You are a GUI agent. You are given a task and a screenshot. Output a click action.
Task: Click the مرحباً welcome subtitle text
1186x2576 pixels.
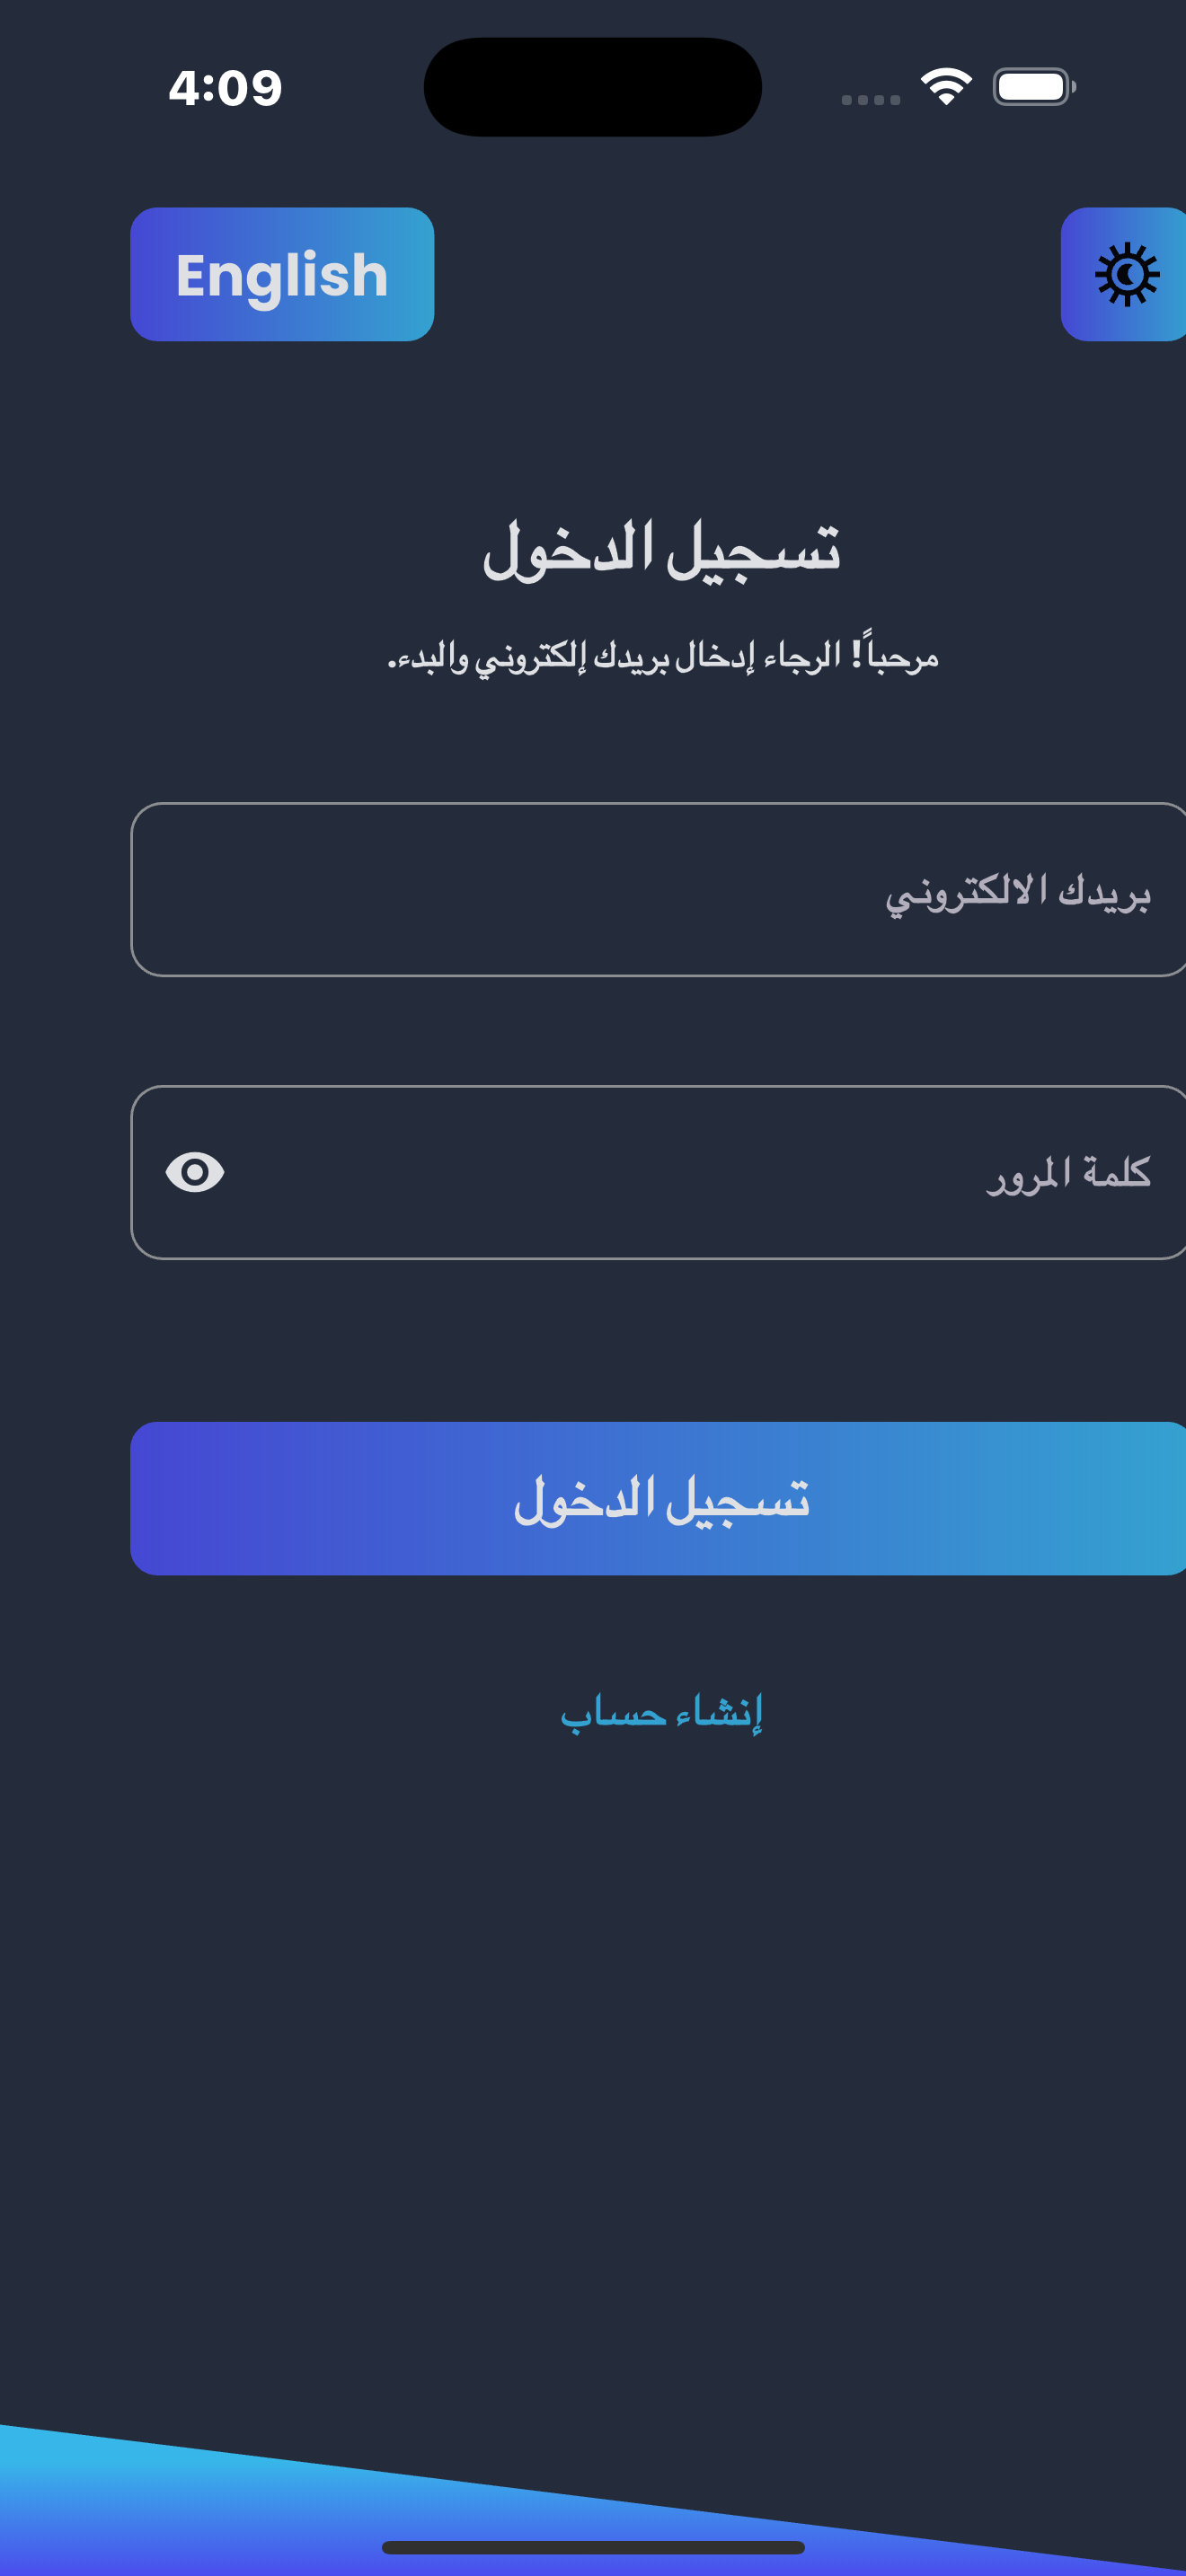click(x=663, y=656)
